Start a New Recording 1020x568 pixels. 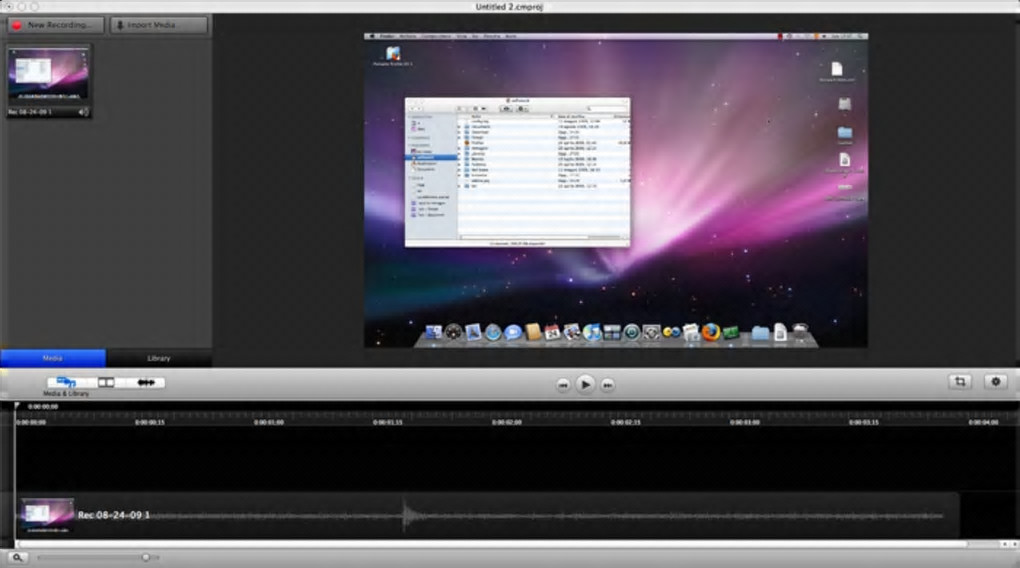[x=54, y=25]
